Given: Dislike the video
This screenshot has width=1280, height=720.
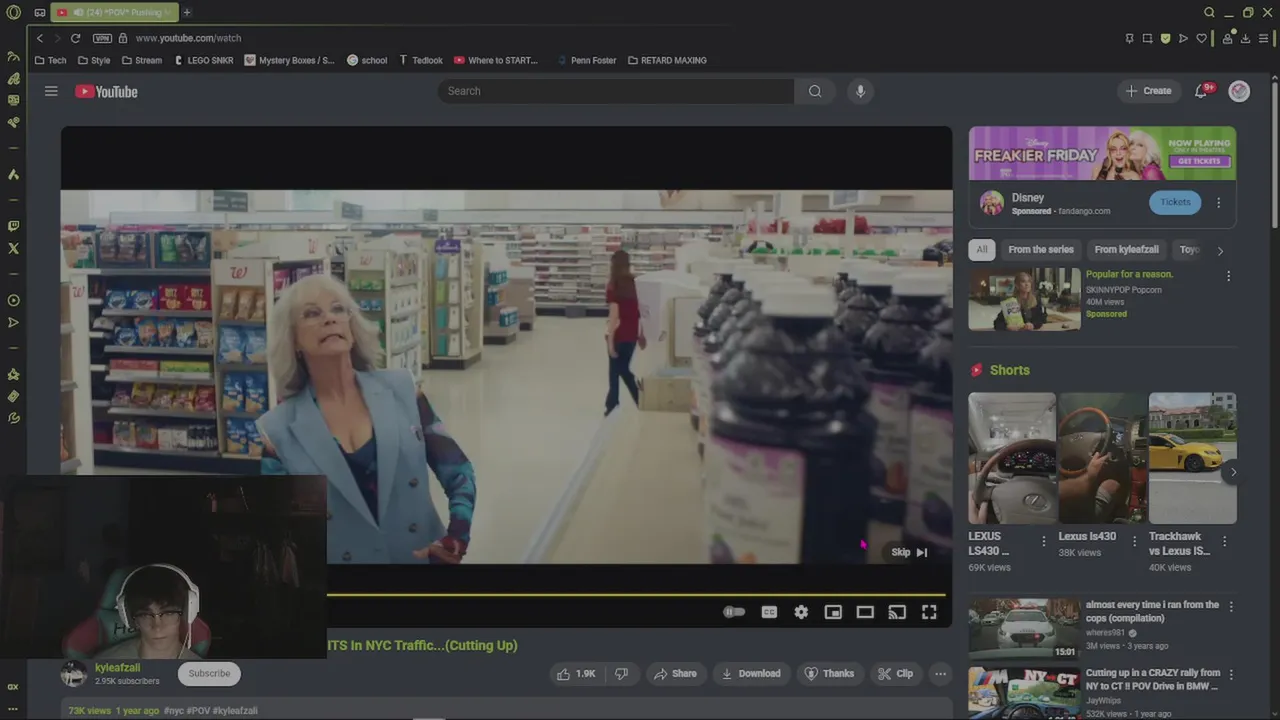Looking at the screenshot, I should [621, 673].
